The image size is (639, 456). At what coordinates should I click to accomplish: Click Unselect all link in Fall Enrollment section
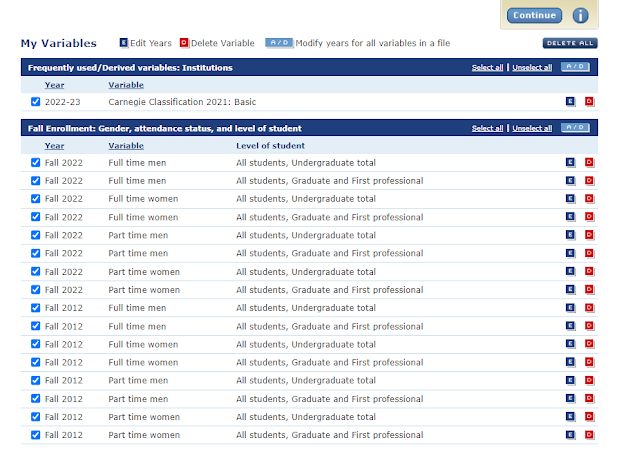531,129
